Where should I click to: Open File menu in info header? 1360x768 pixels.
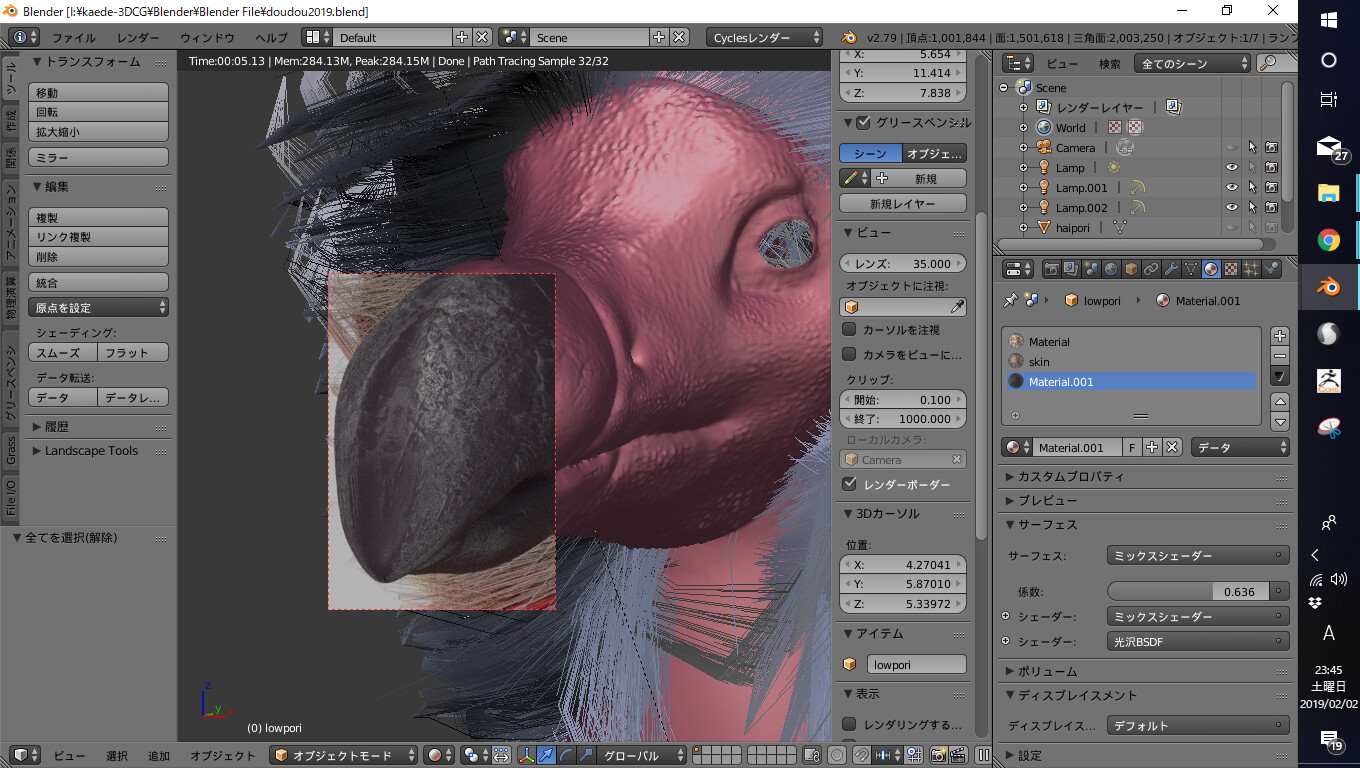[x=73, y=37]
